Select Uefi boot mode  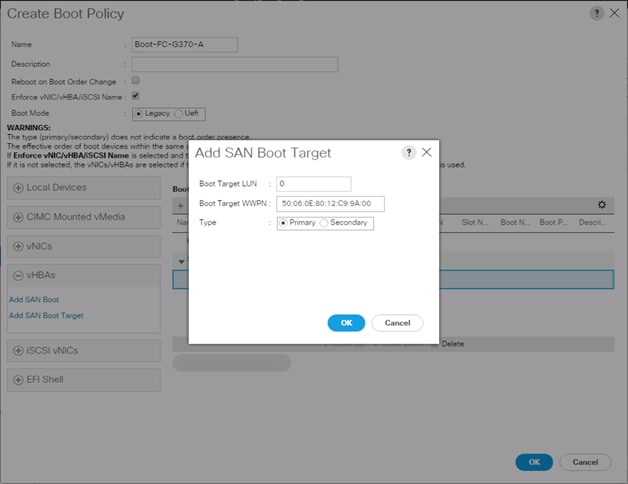179,114
